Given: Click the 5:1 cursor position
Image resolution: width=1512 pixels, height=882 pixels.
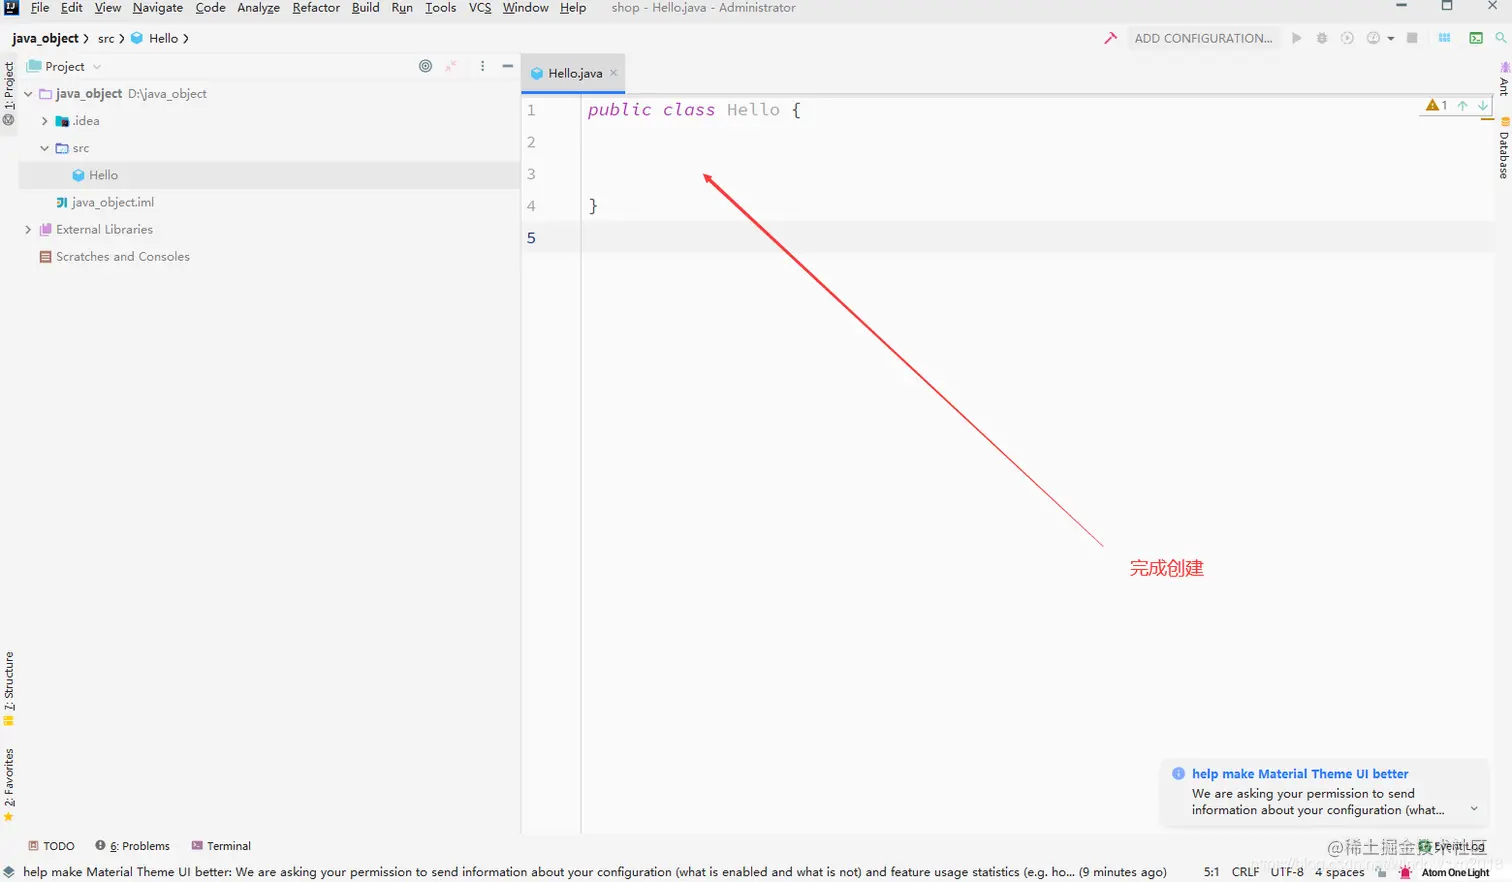Looking at the screenshot, I should click(1211, 872).
